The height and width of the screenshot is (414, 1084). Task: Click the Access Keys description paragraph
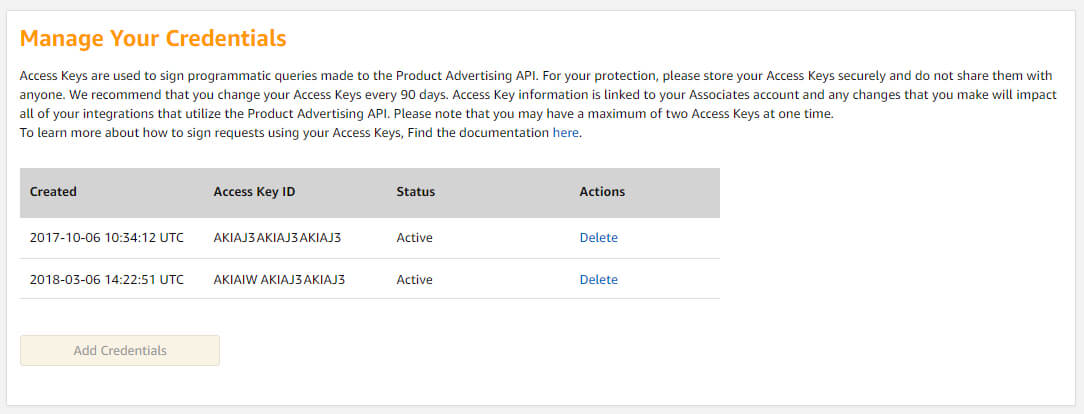coord(538,95)
